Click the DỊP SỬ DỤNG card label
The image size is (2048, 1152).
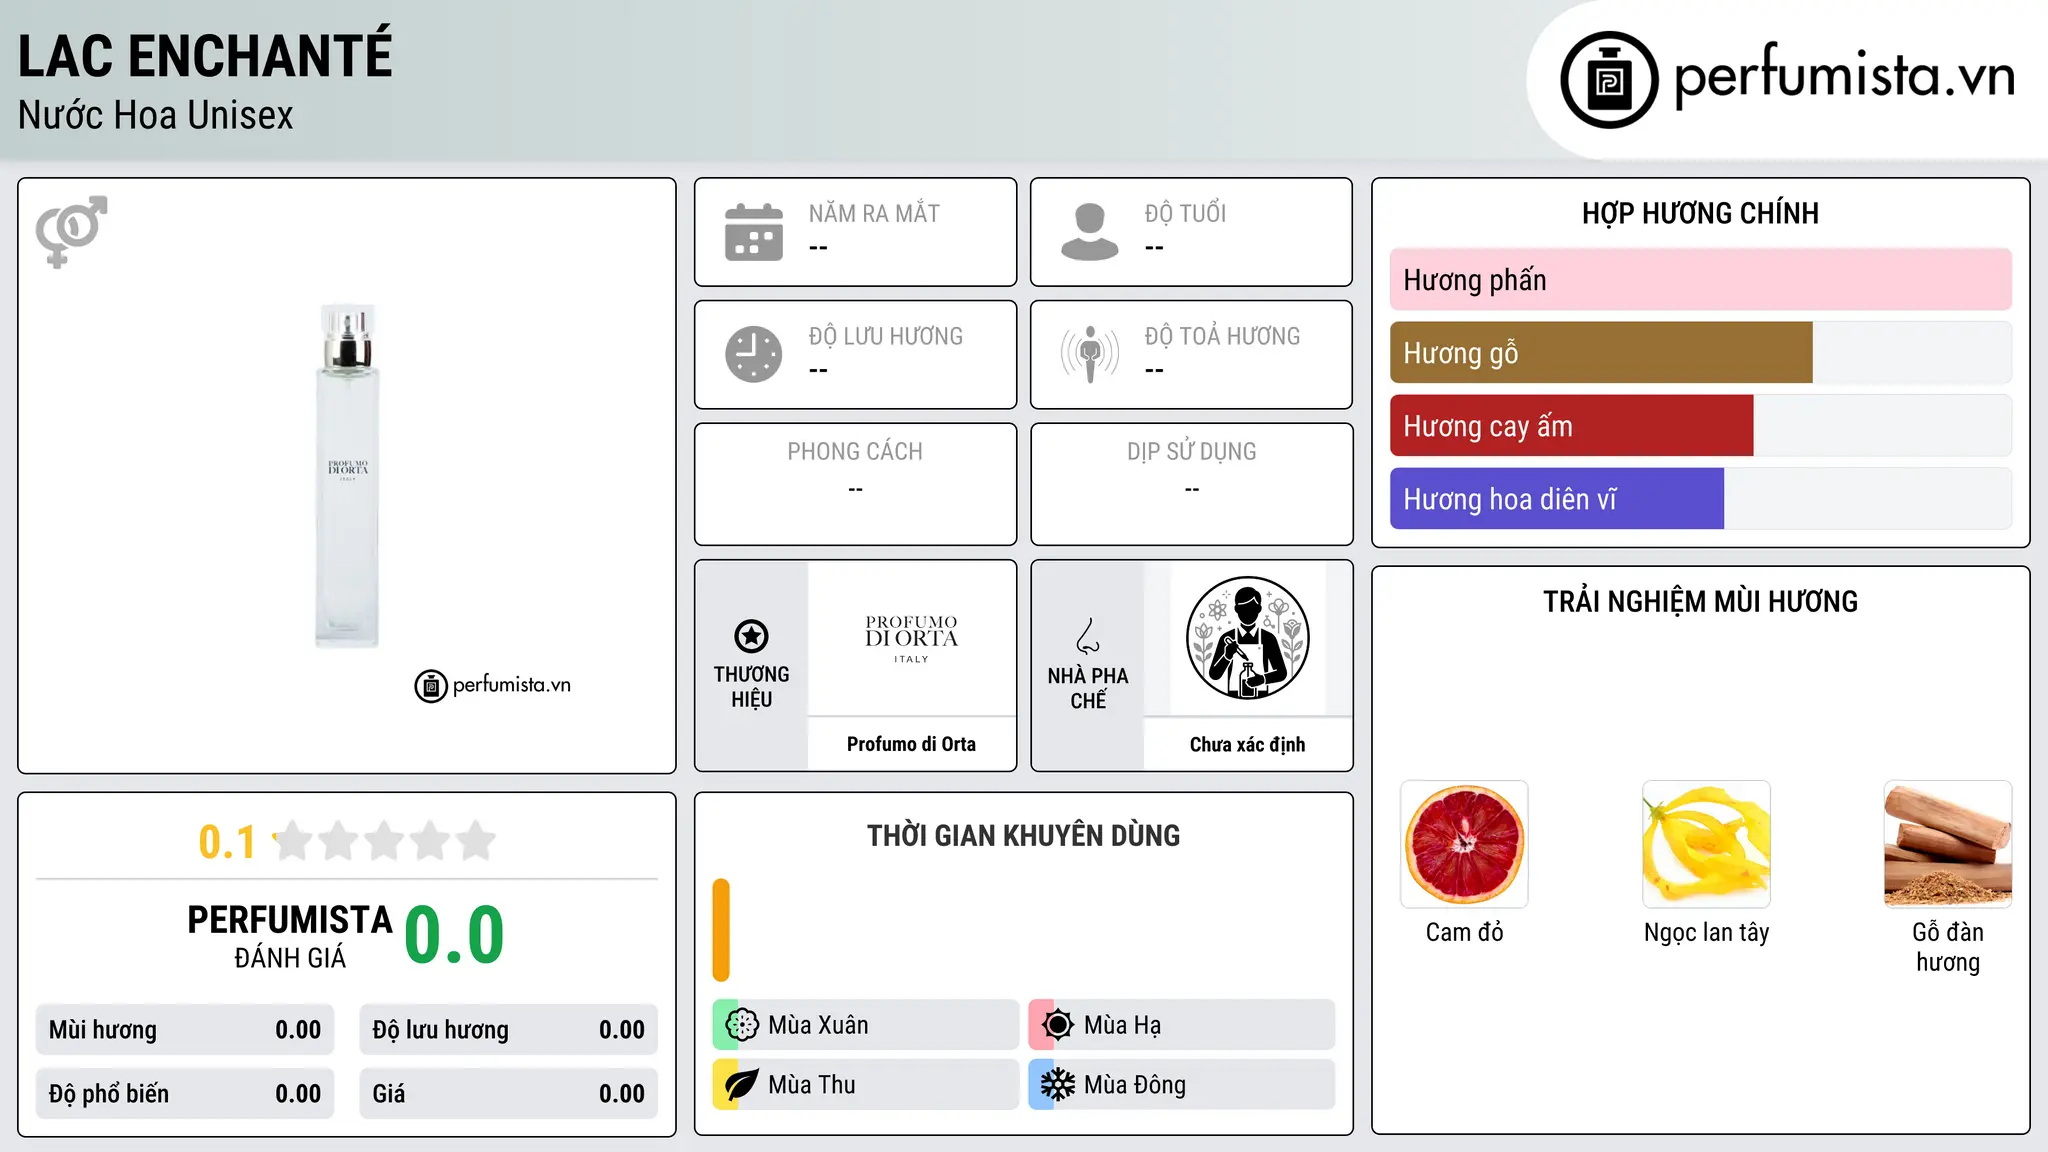(1191, 452)
